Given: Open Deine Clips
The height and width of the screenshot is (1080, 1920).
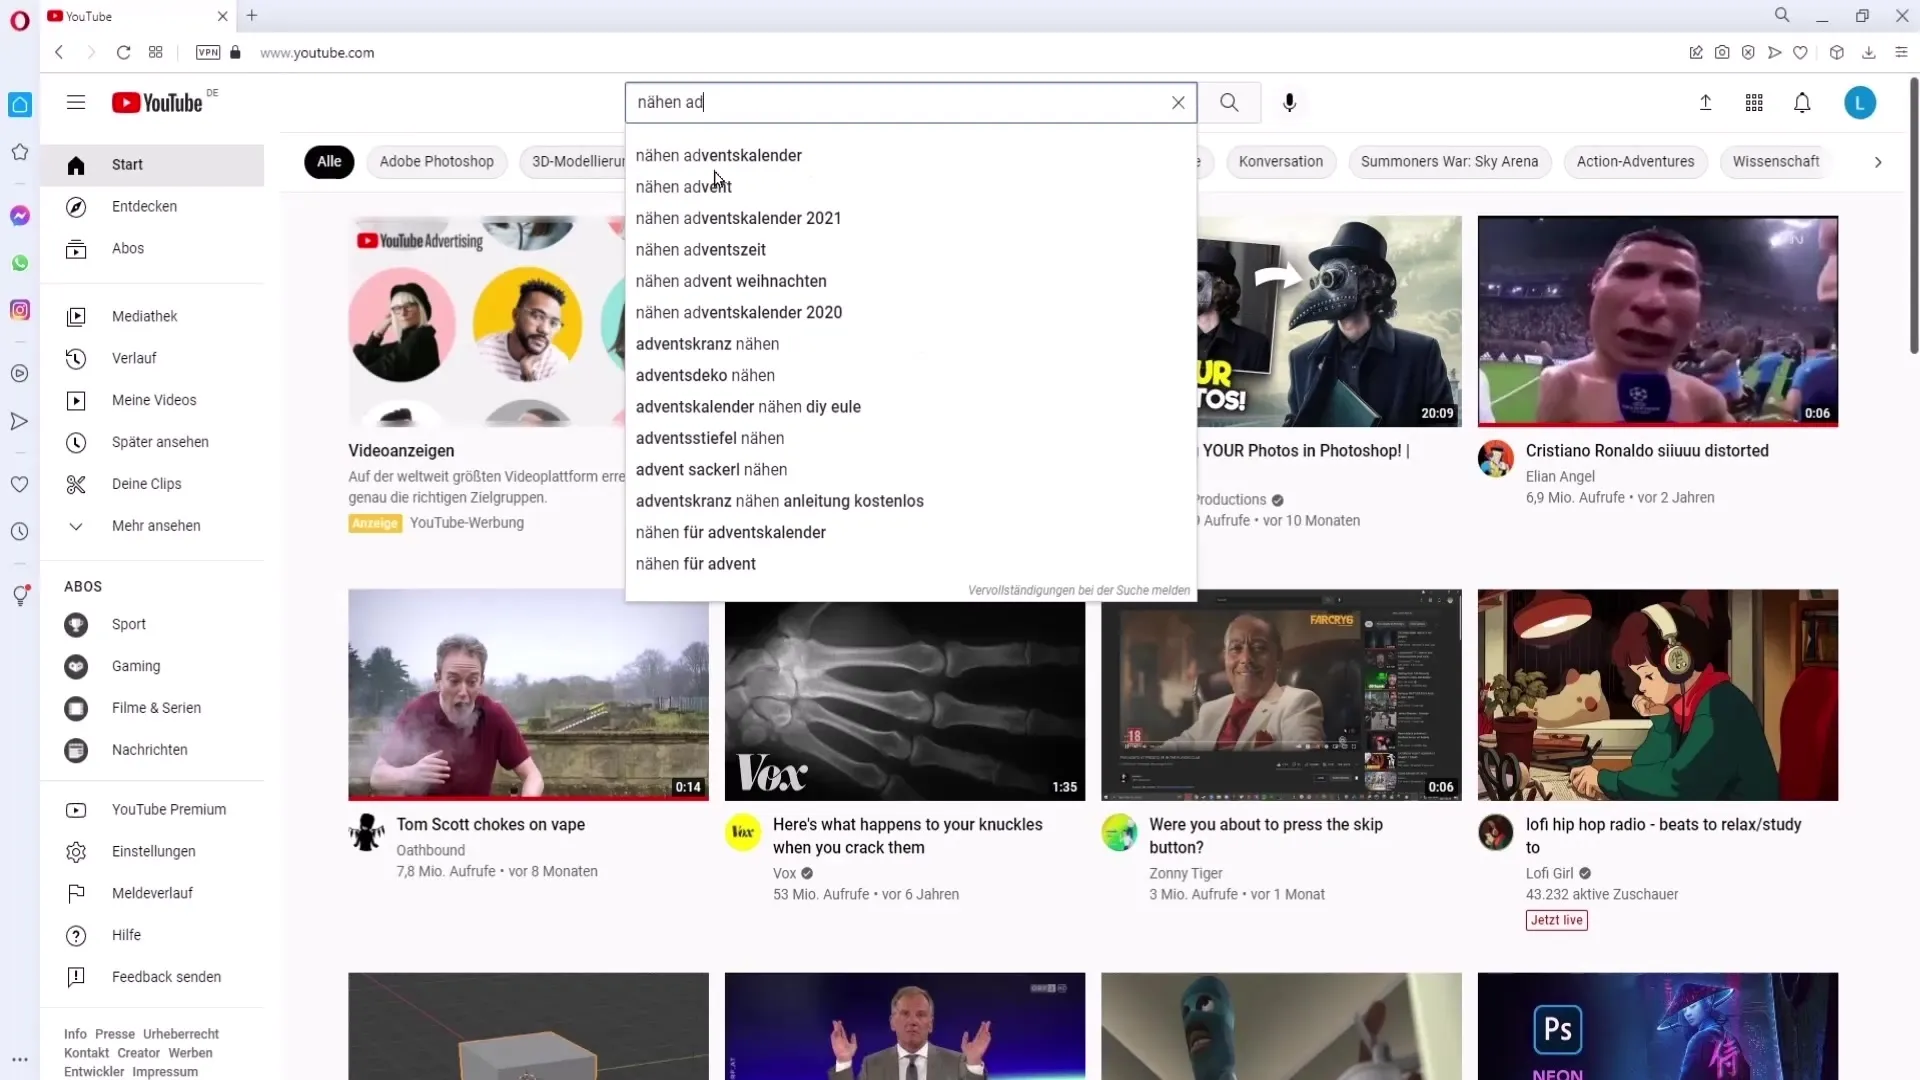Looking at the screenshot, I should point(152,485).
